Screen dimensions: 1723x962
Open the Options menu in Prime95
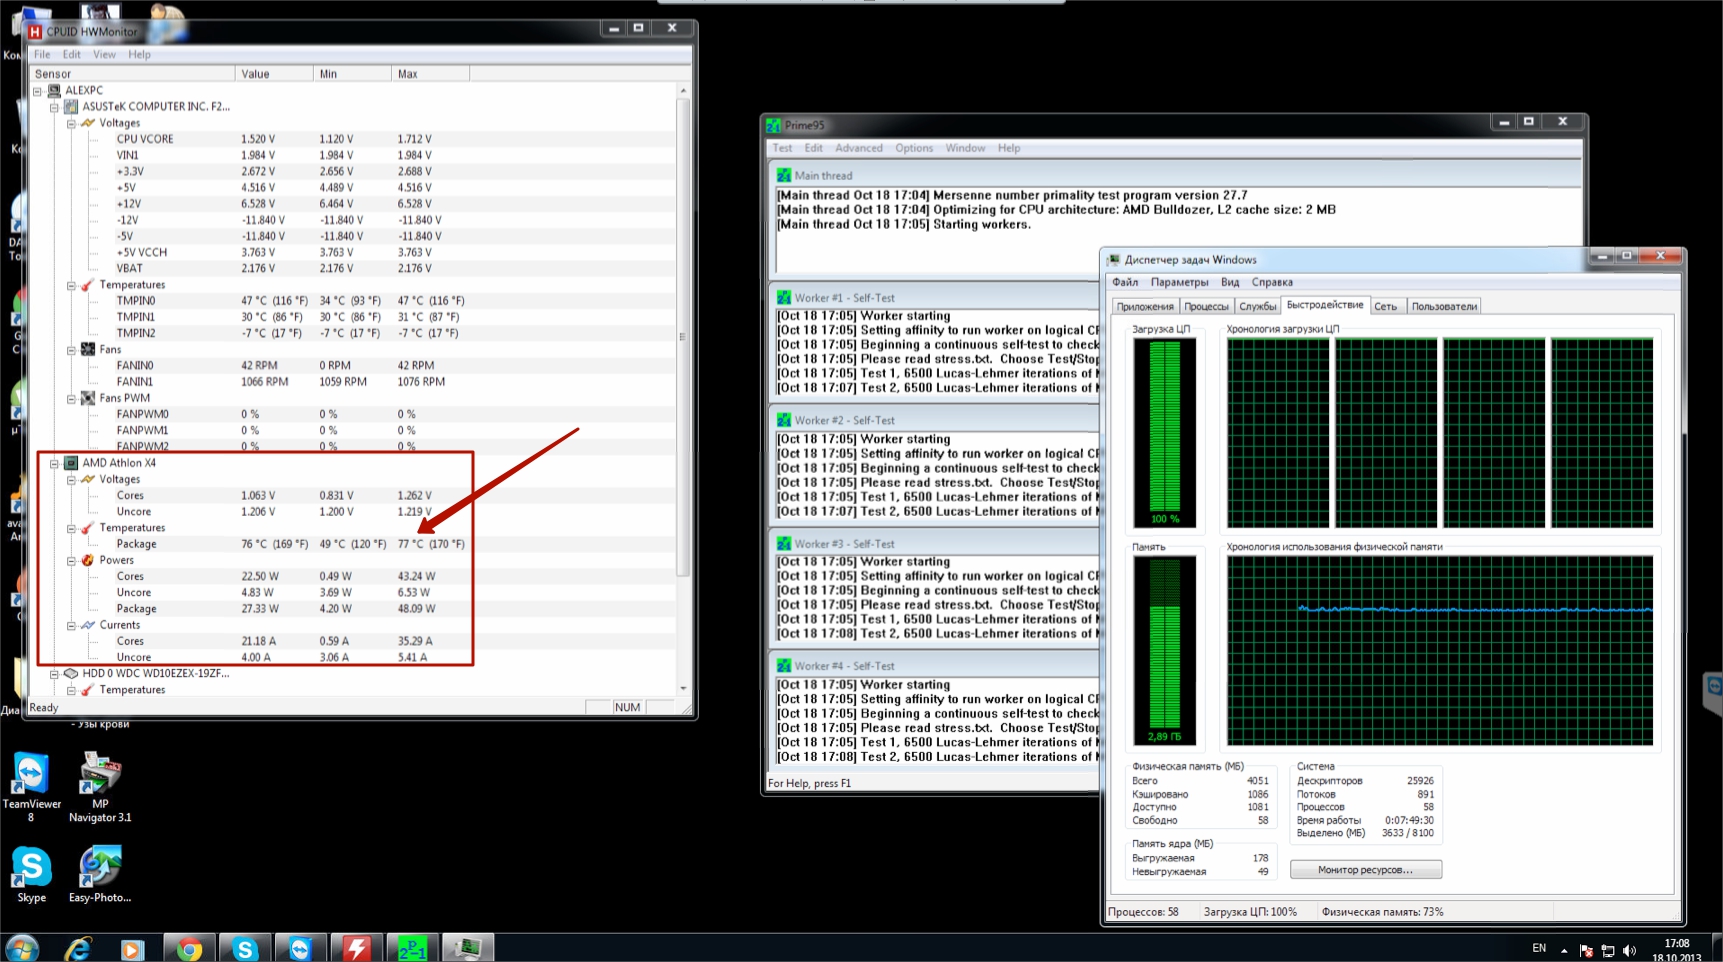[914, 148]
